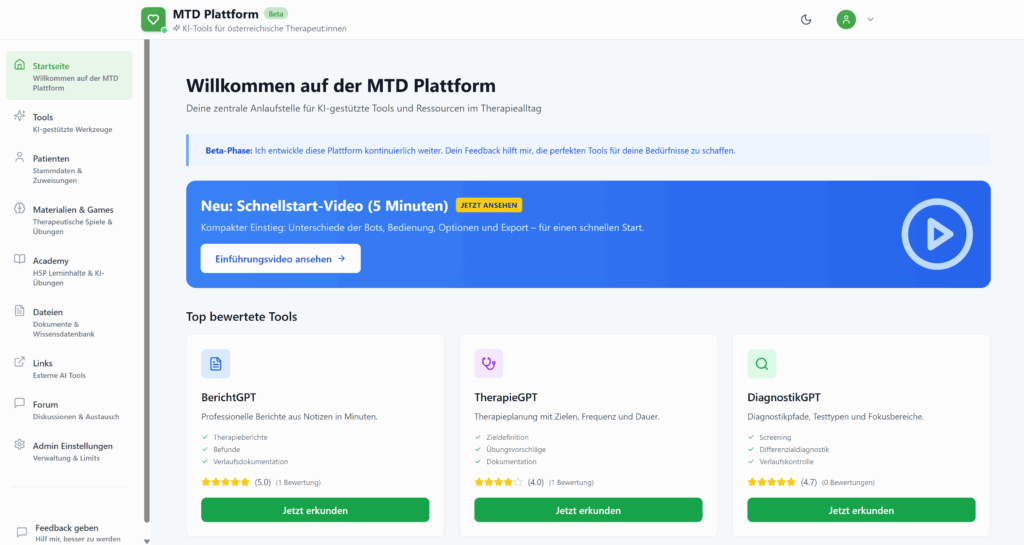This screenshot has width=1024, height=545.
Task: Open Tools in the sidebar
Action: pos(43,117)
